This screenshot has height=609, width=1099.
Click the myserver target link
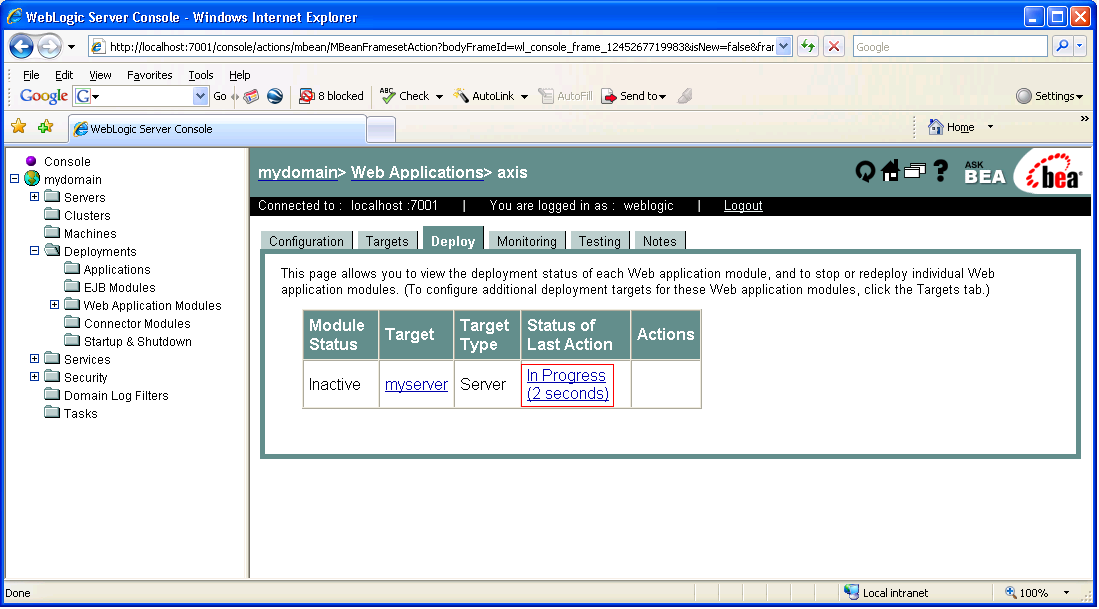pos(416,385)
